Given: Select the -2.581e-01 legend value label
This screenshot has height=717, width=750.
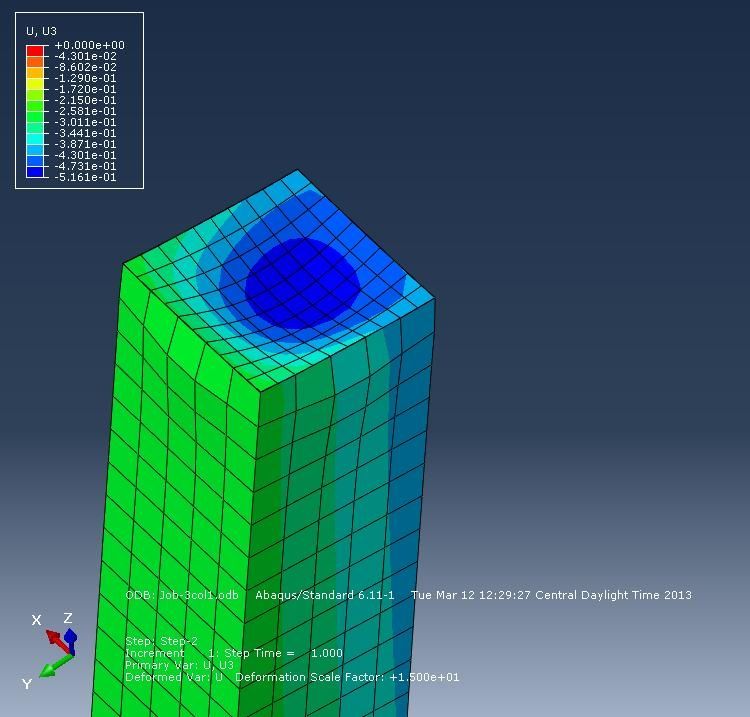Looking at the screenshot, I should [x=85, y=111].
